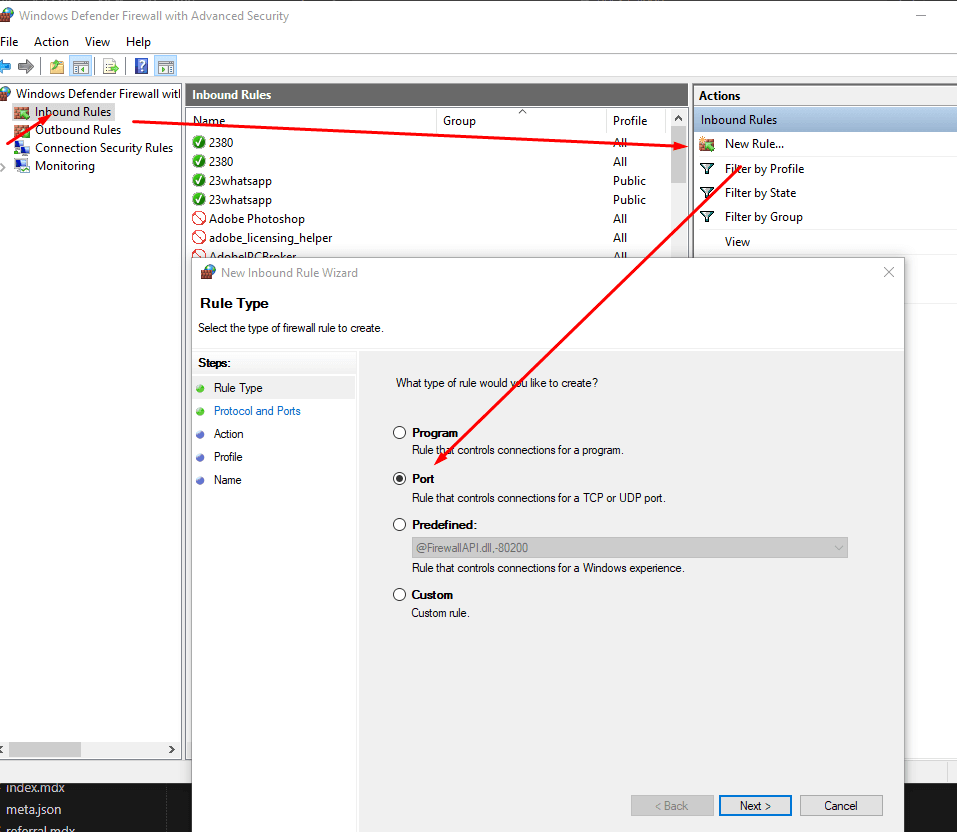Open the View menu
Viewport: 957px width, 832px height.
[97, 42]
